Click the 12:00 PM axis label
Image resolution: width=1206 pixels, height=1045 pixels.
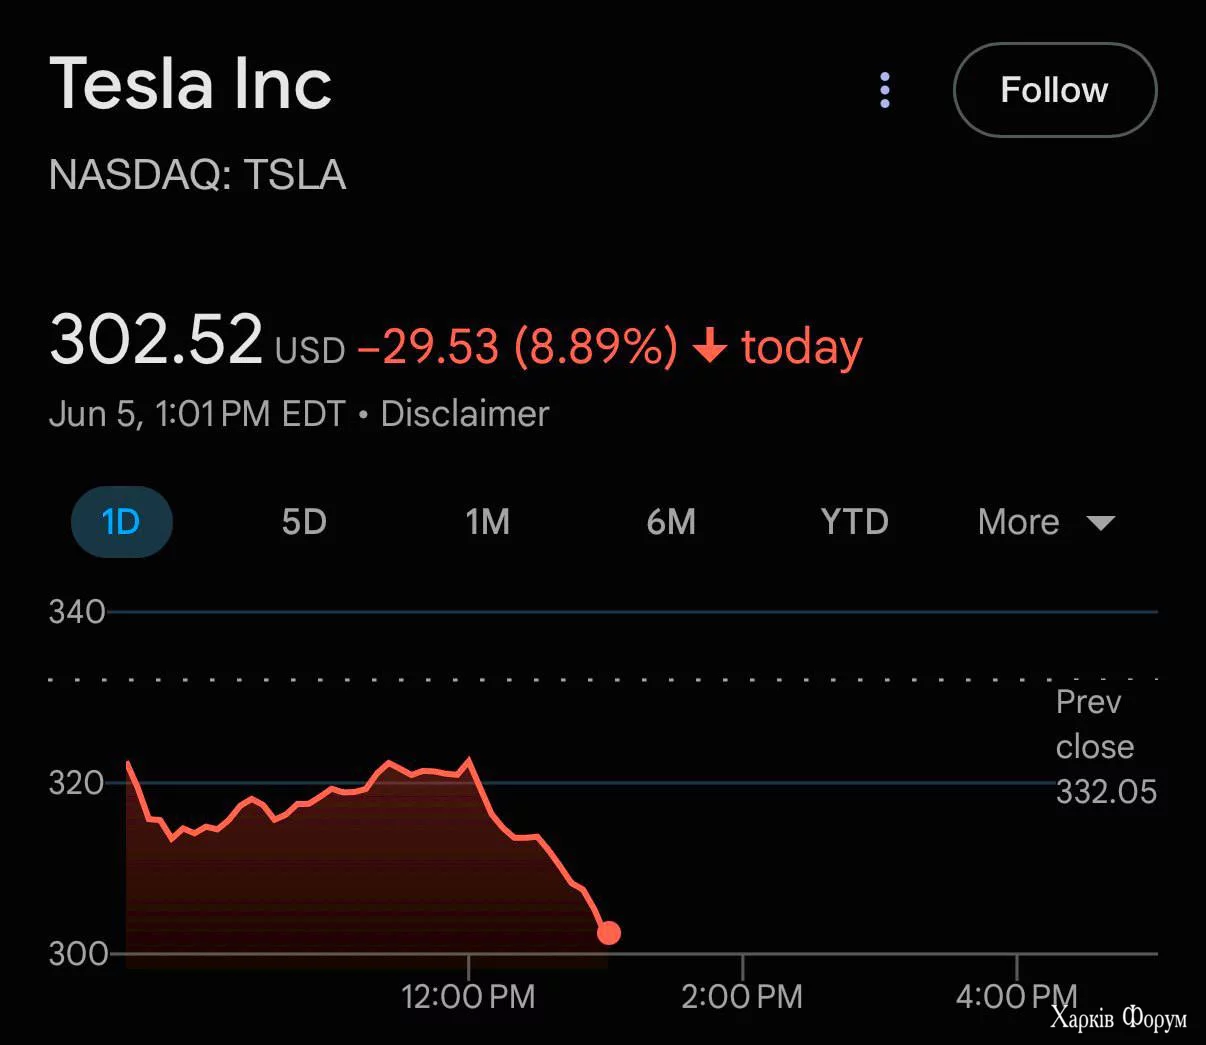468,996
